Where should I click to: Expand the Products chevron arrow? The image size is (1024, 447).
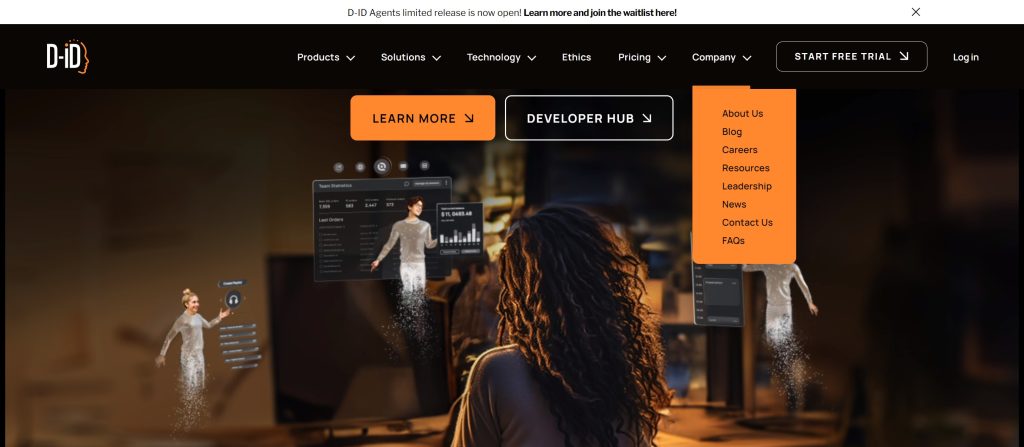[351, 58]
